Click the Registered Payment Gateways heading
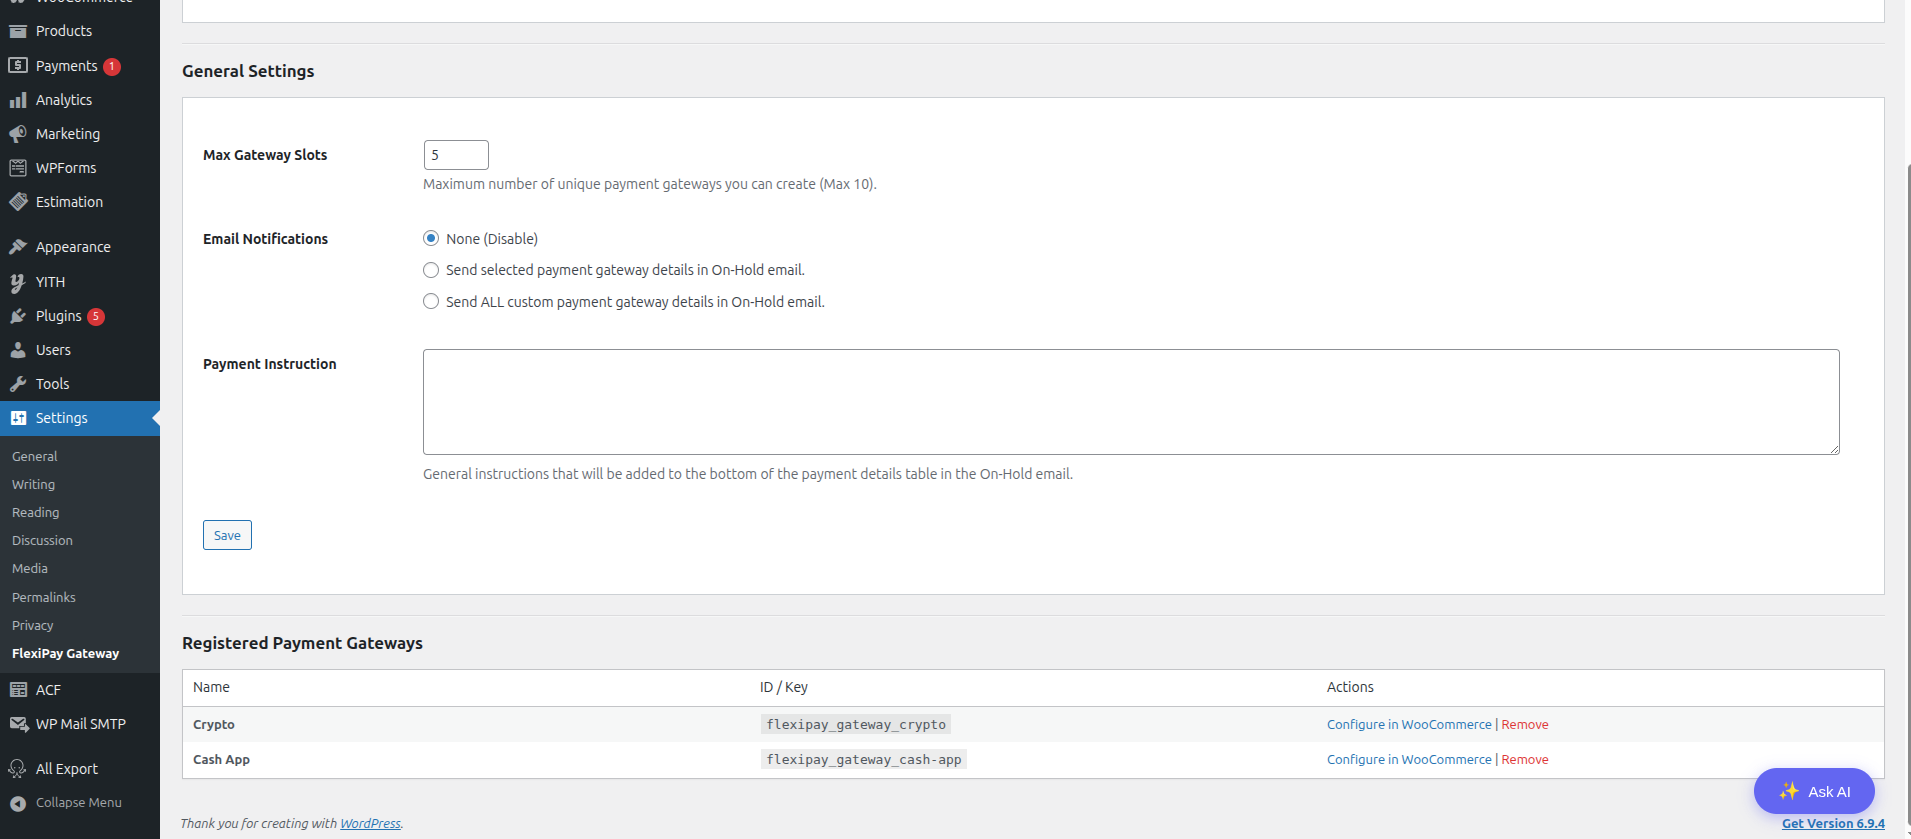This screenshot has height=839, width=1911. point(302,643)
